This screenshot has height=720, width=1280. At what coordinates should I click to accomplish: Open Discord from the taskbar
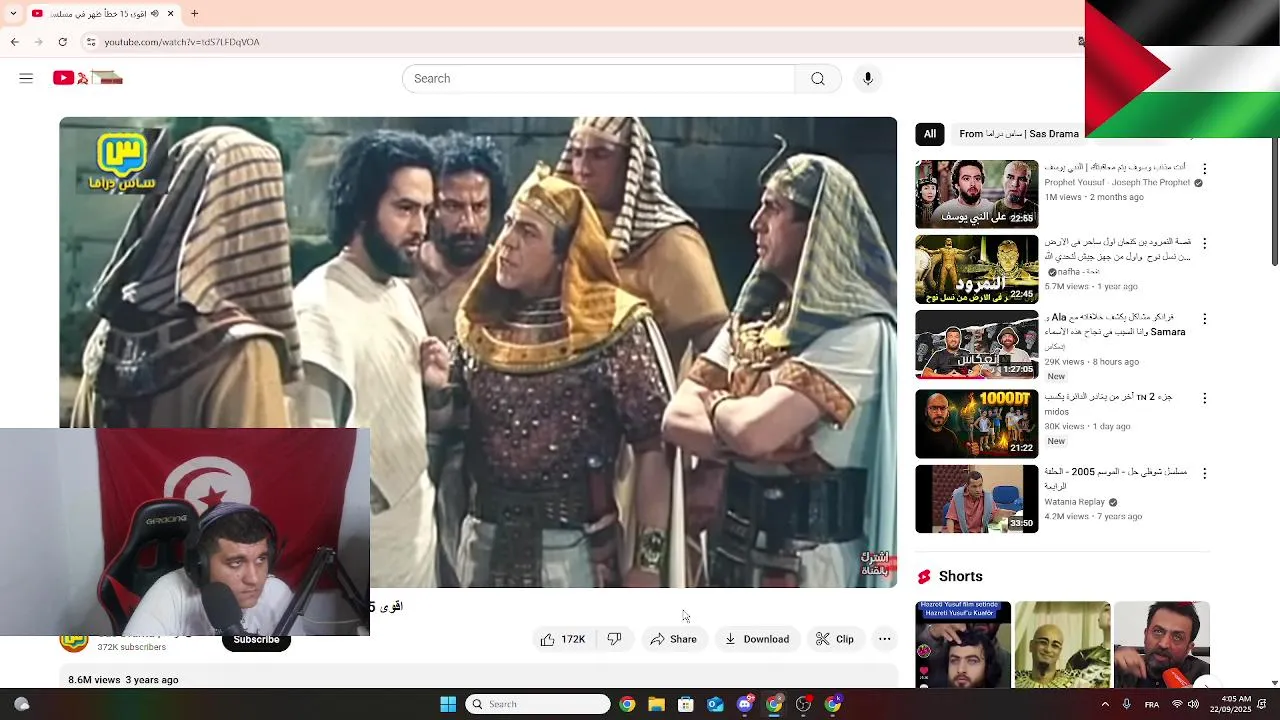(x=745, y=704)
